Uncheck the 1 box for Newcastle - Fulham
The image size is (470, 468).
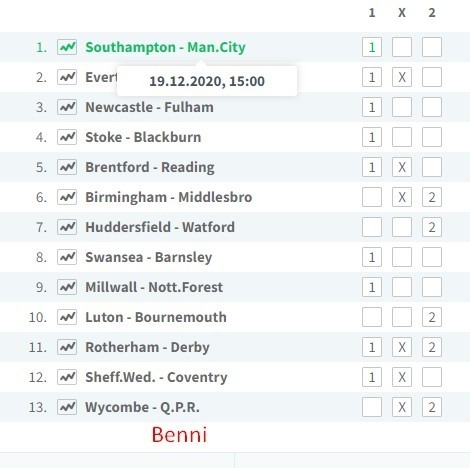coord(372,107)
